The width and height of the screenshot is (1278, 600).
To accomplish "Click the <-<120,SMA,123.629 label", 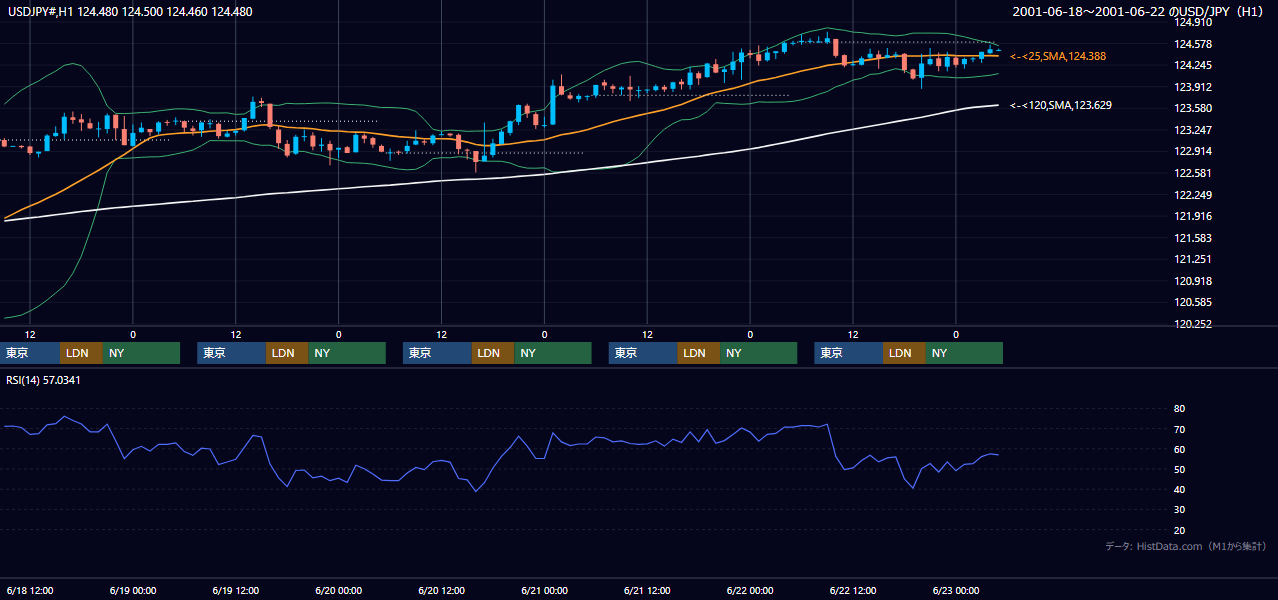I will pos(1061,105).
